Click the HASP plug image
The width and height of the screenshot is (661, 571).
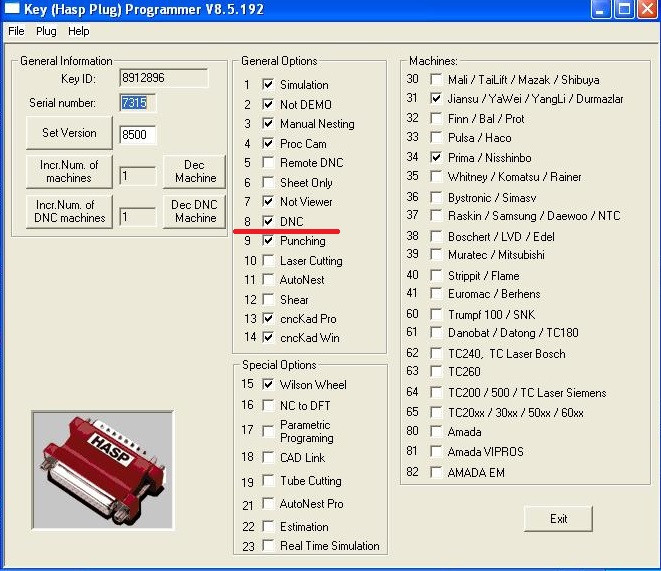pos(103,470)
